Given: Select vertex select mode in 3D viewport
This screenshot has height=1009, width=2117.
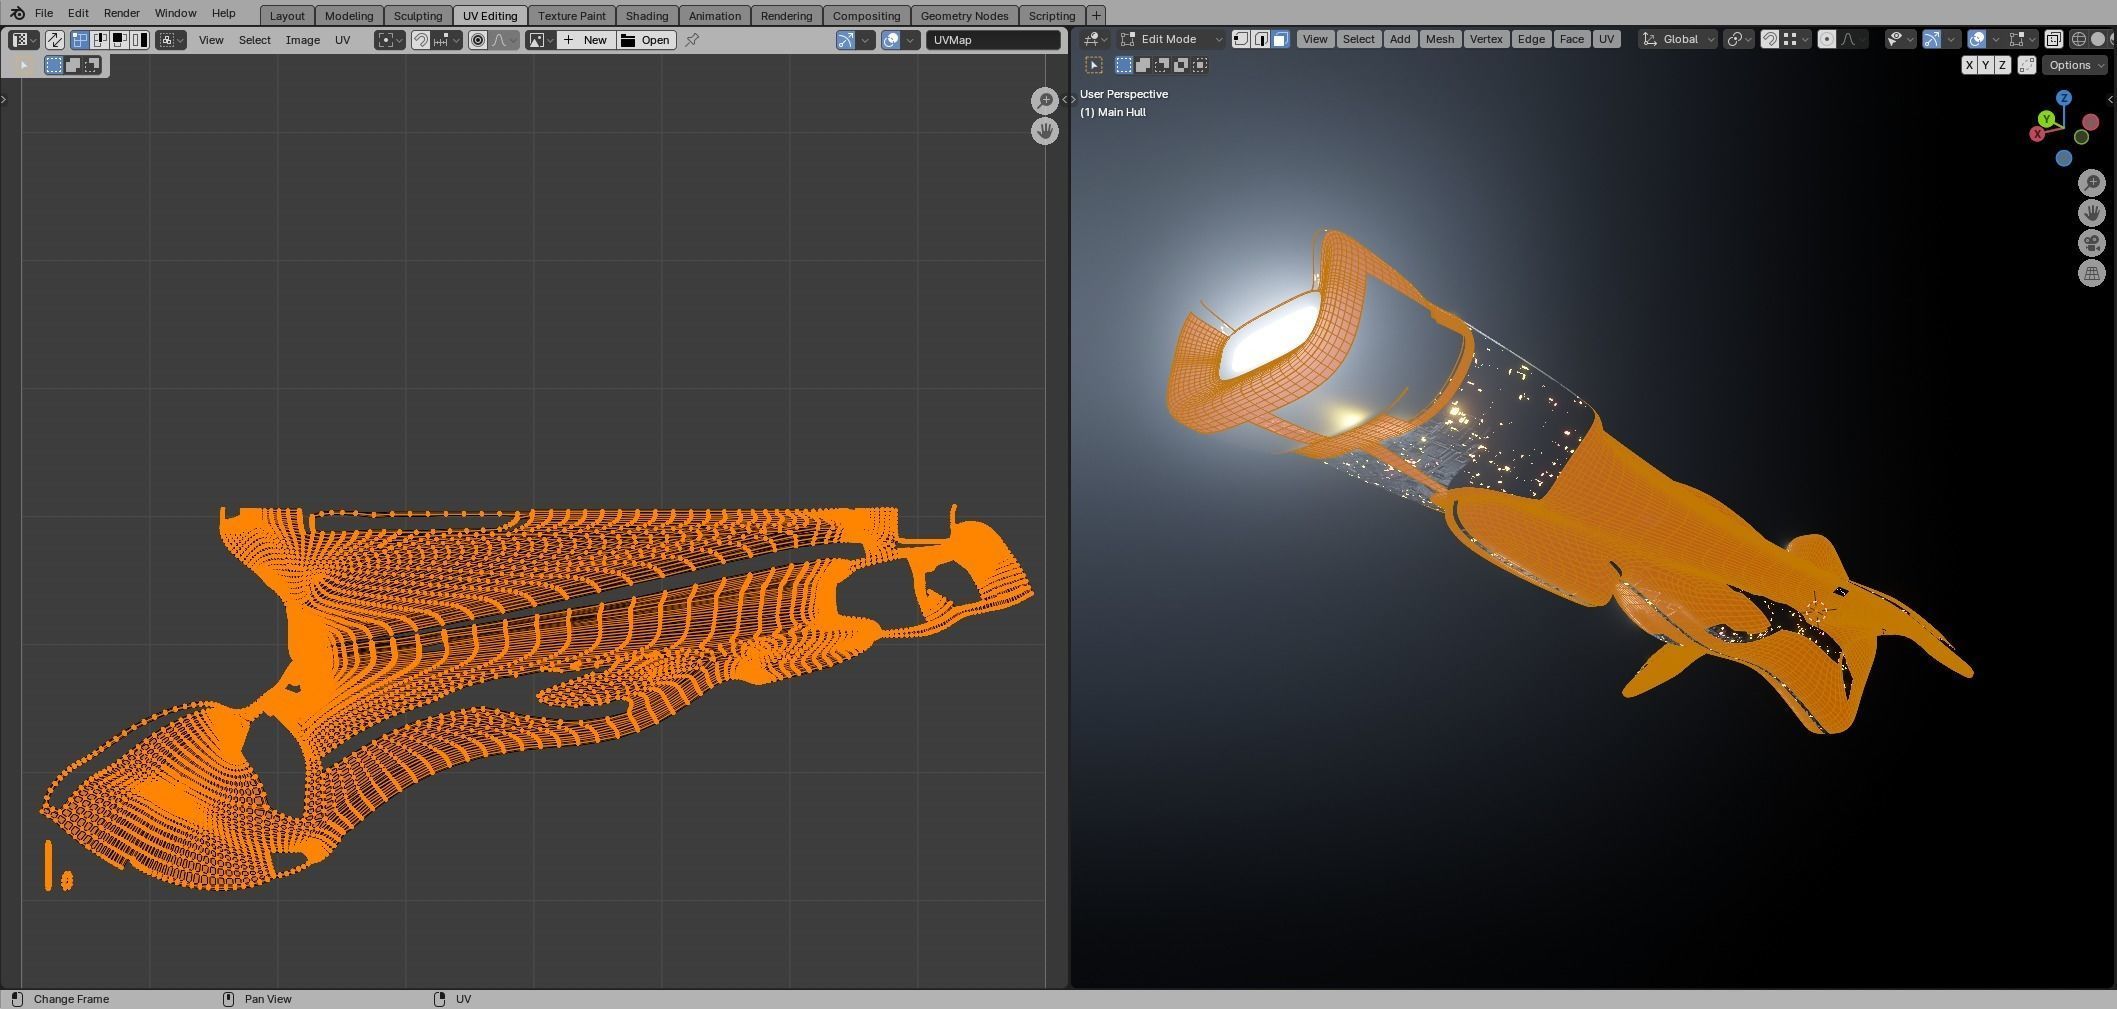Looking at the screenshot, I should [x=1241, y=39].
